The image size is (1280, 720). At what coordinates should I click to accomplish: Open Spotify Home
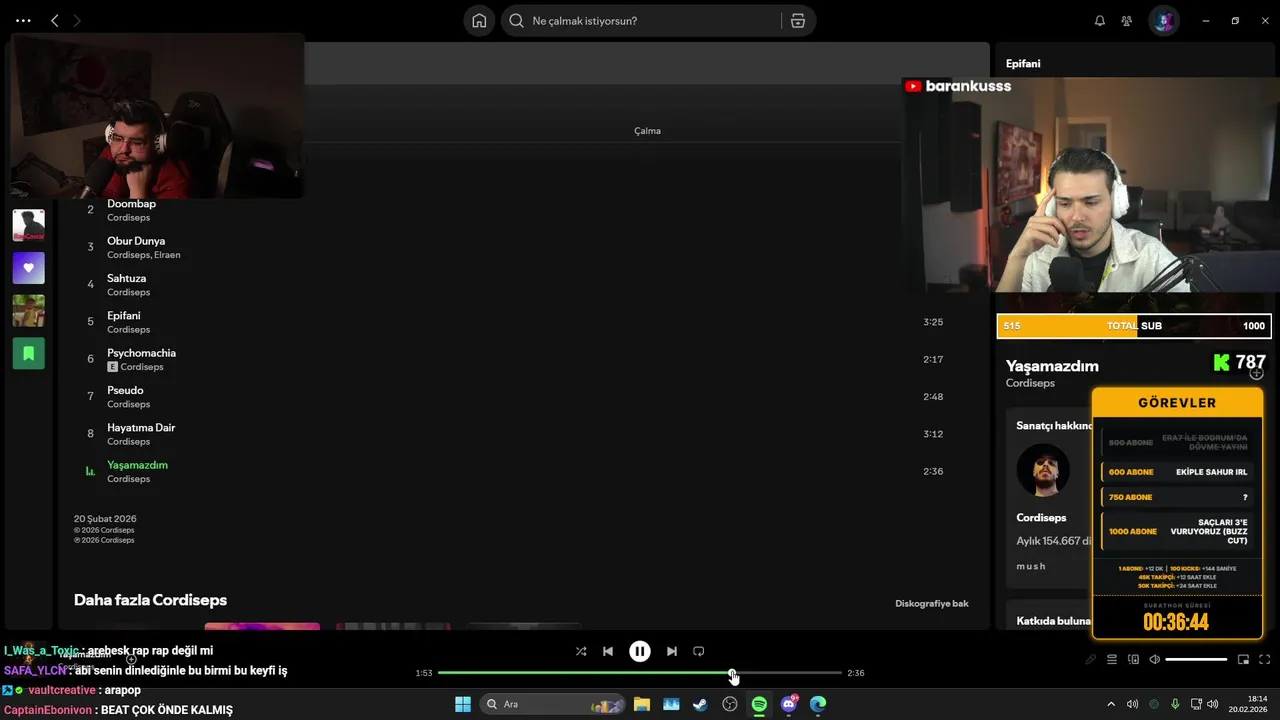point(479,20)
